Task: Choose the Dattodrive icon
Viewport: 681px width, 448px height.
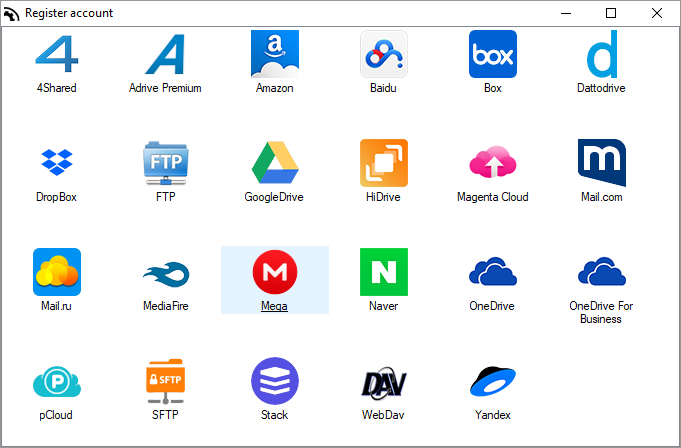Action: [x=602, y=54]
